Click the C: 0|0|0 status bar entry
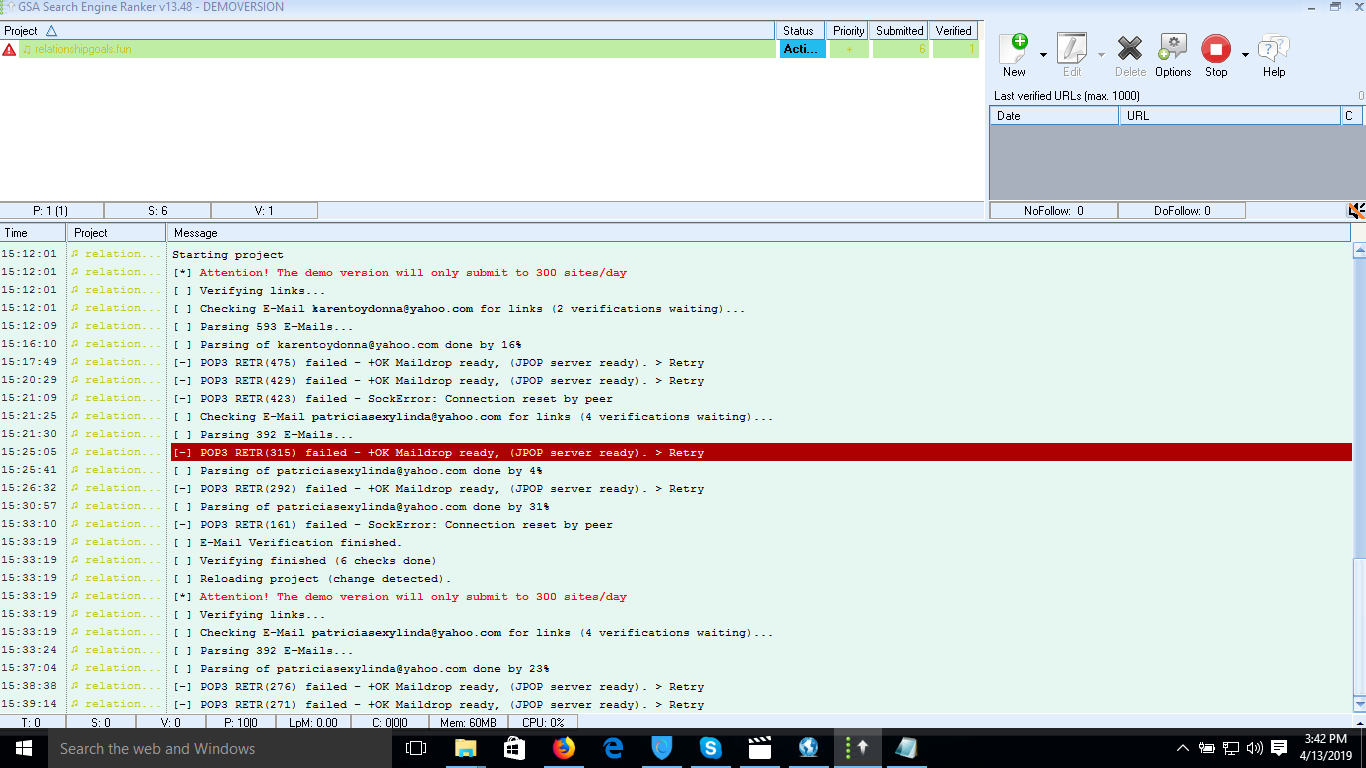The image size is (1366, 768). coord(390,722)
